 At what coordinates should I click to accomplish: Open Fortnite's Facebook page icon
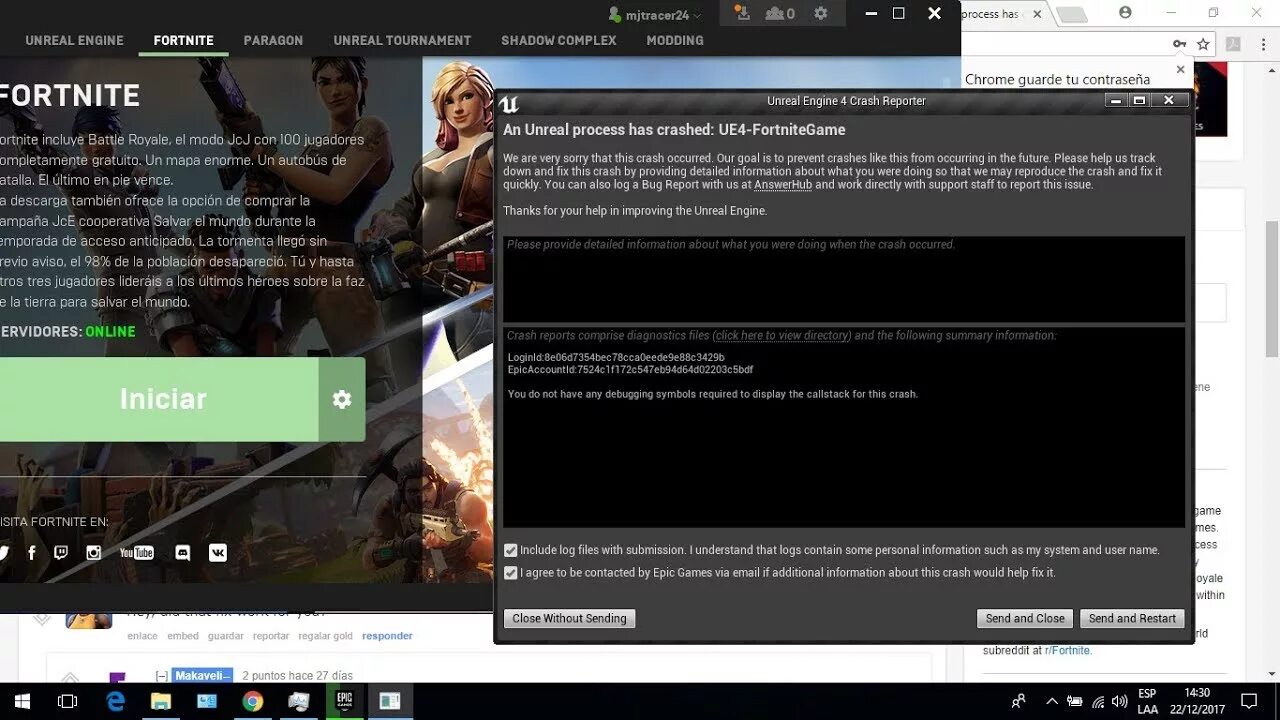pos(32,552)
